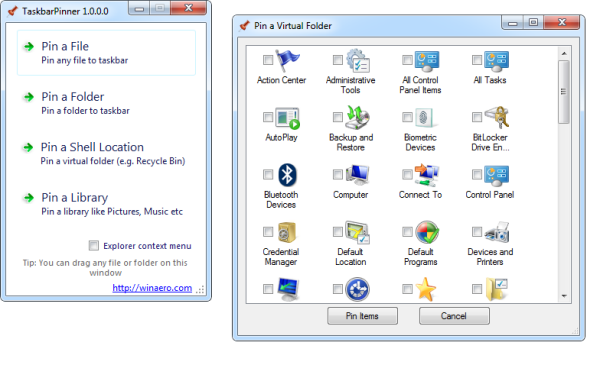This screenshot has width=600, height=365.
Task: Select the Backup and Restore icon
Action: pos(358,118)
